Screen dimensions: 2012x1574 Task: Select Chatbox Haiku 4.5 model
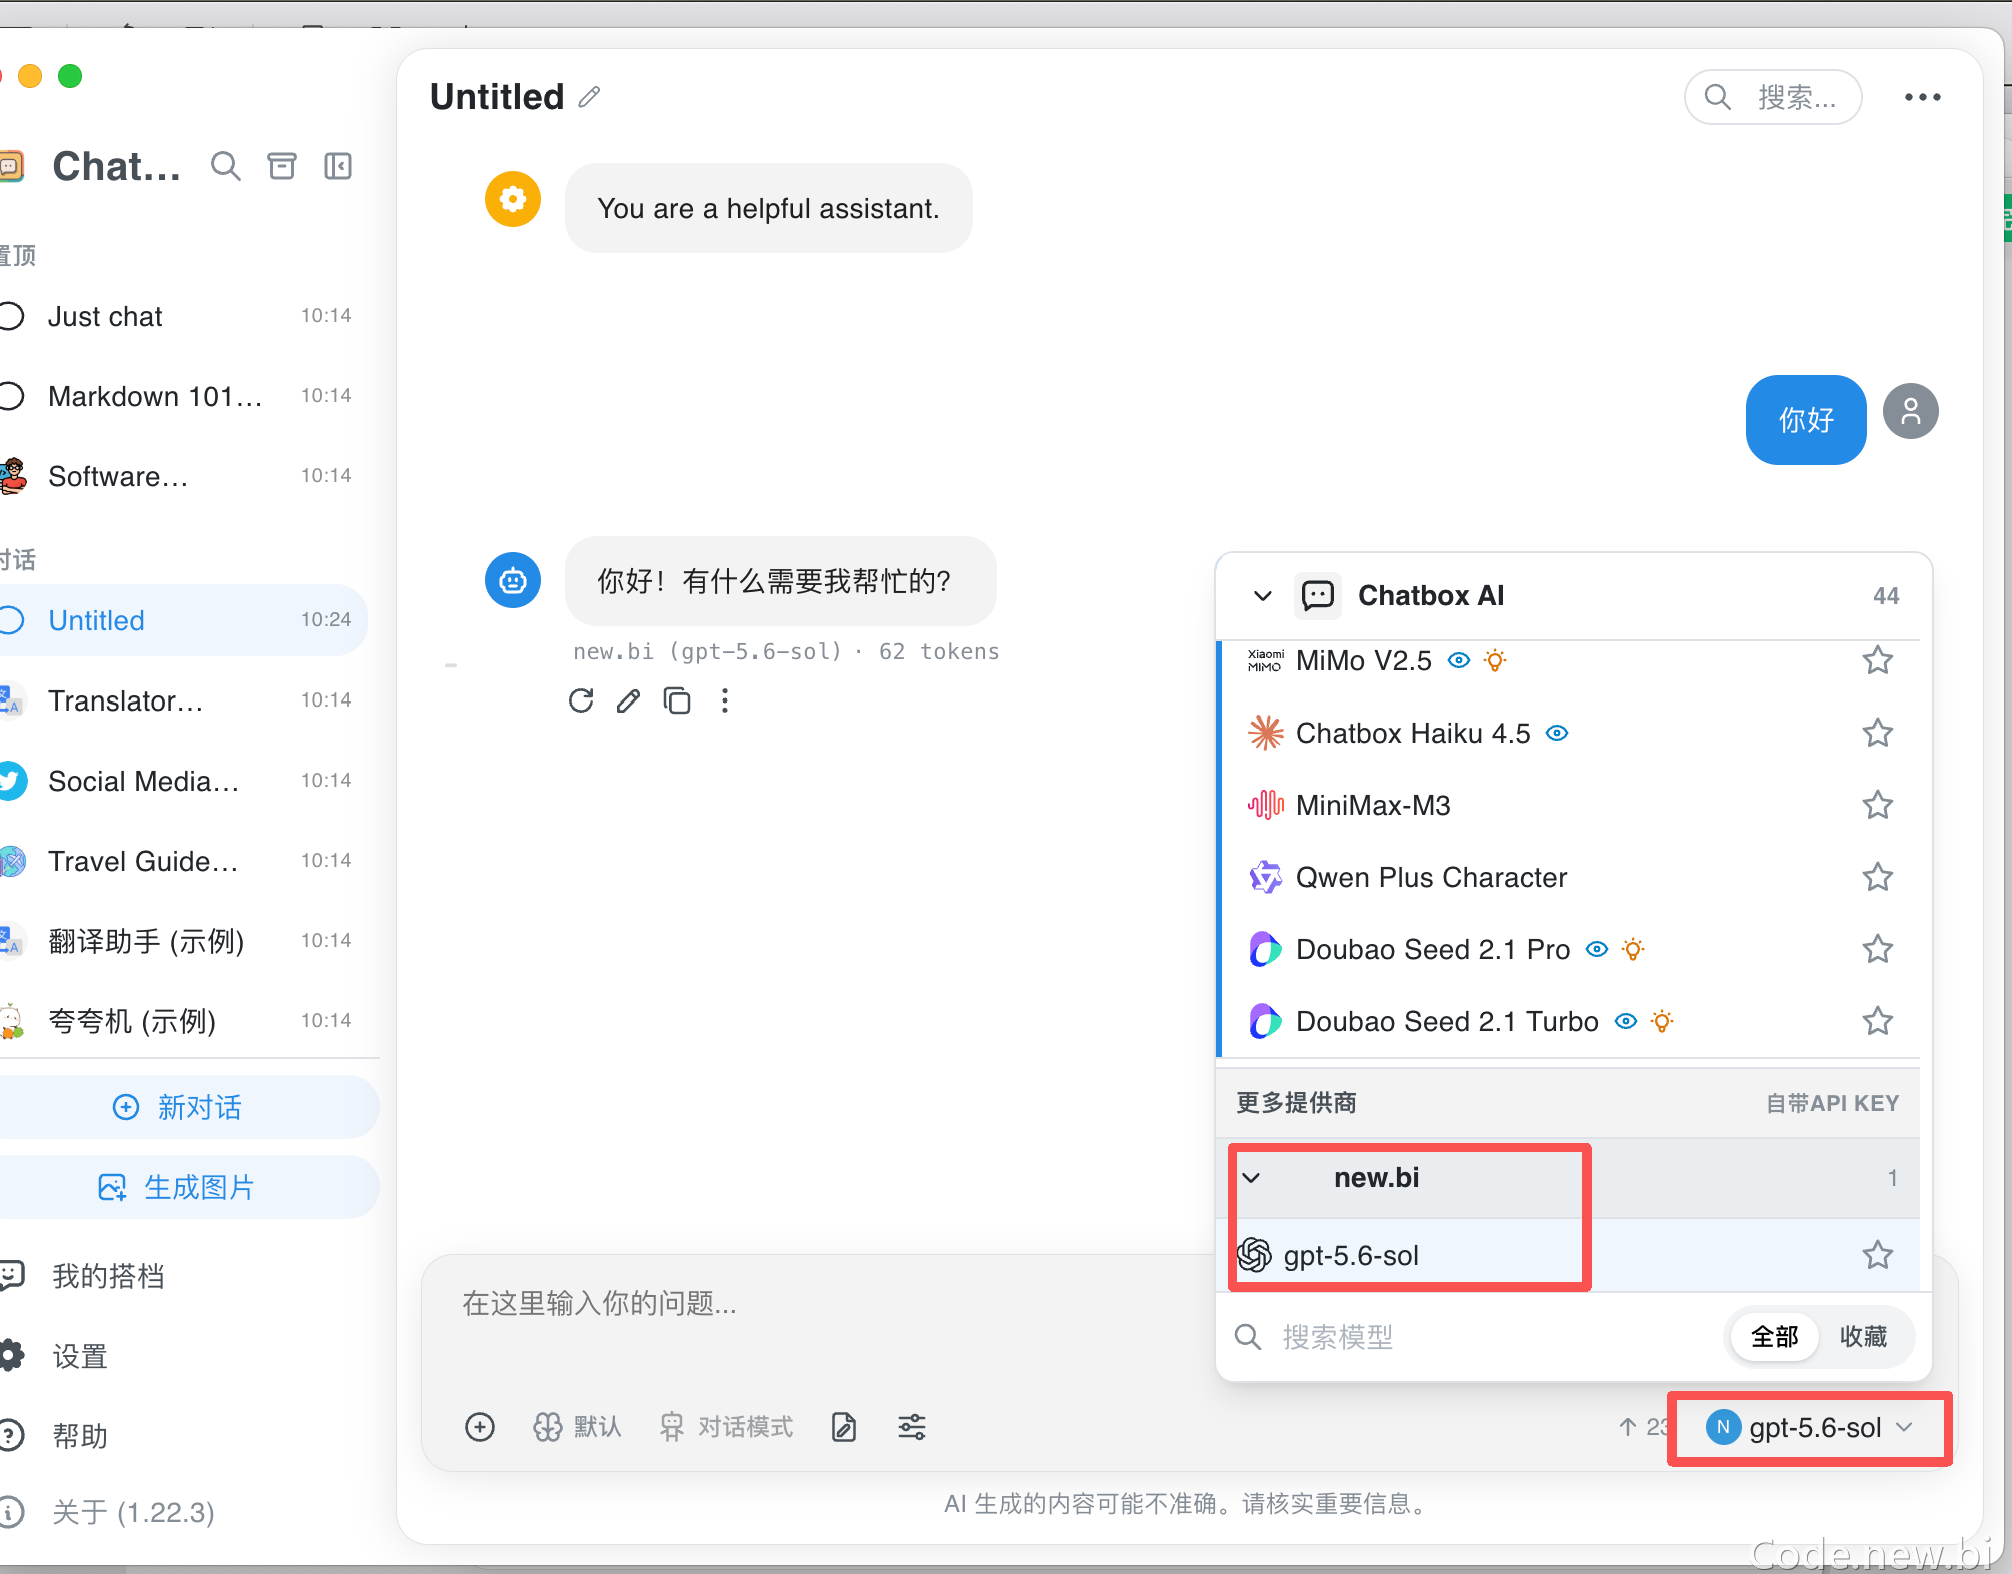tap(1568, 733)
